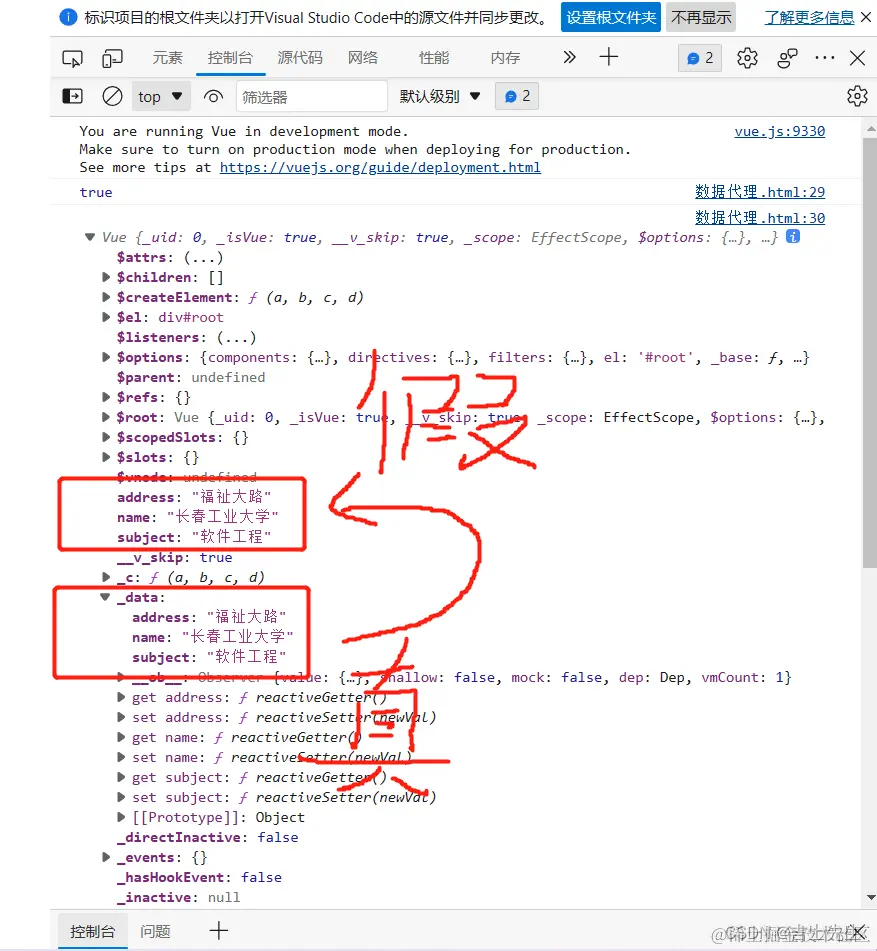Viewport: 877px width, 951px height.
Task: Click the 设置根文件夹 button
Action: click(610, 17)
